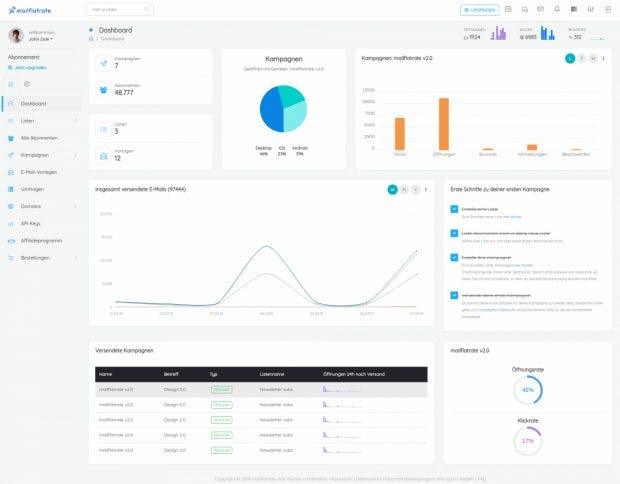Select second period toggle in campaigns bar chart
This screenshot has width=620, height=484.
pos(582,59)
